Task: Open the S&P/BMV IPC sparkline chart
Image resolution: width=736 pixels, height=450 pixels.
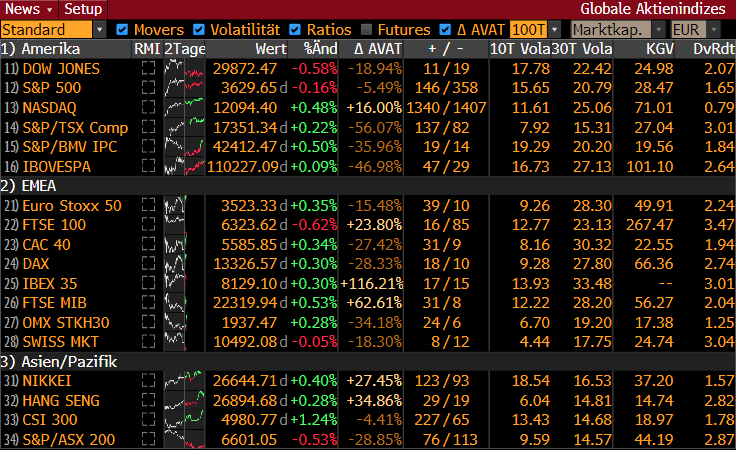Action: tap(184, 147)
